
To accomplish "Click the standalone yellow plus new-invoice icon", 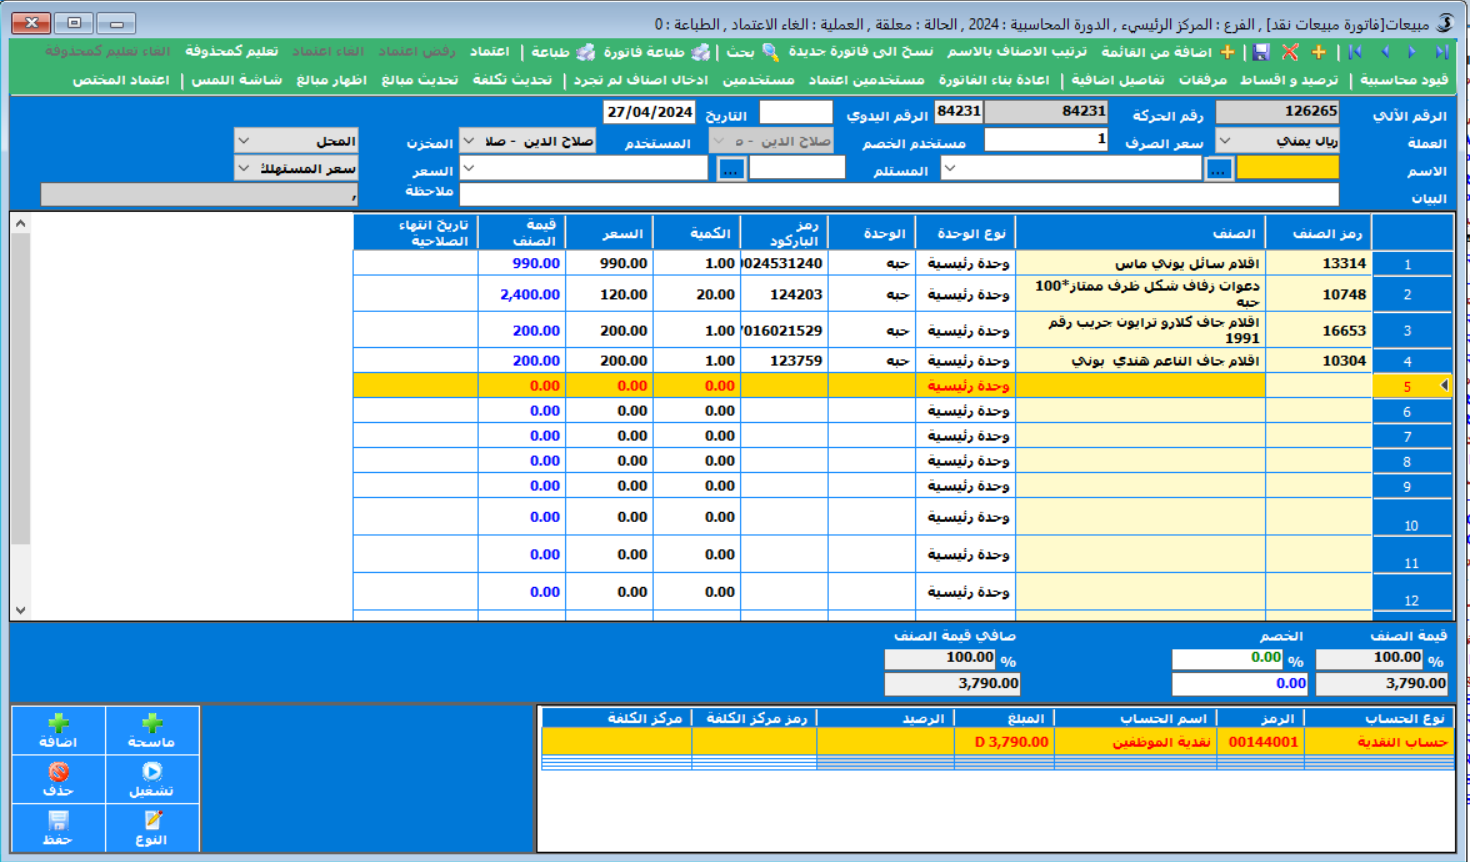I will point(1319,52).
